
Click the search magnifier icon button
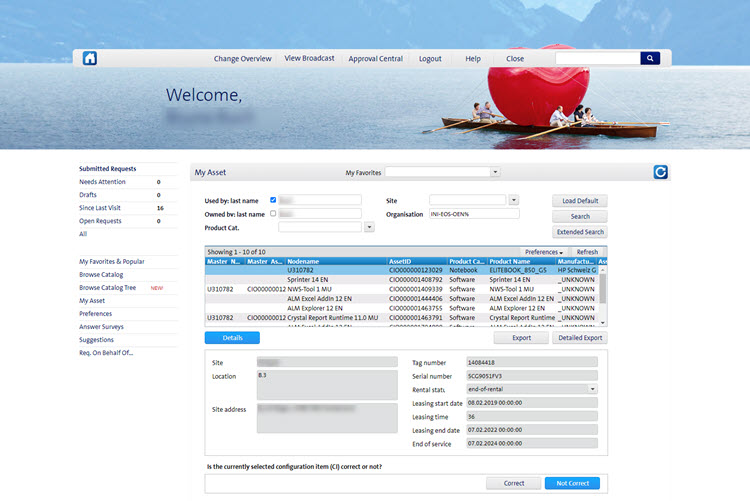click(x=650, y=59)
